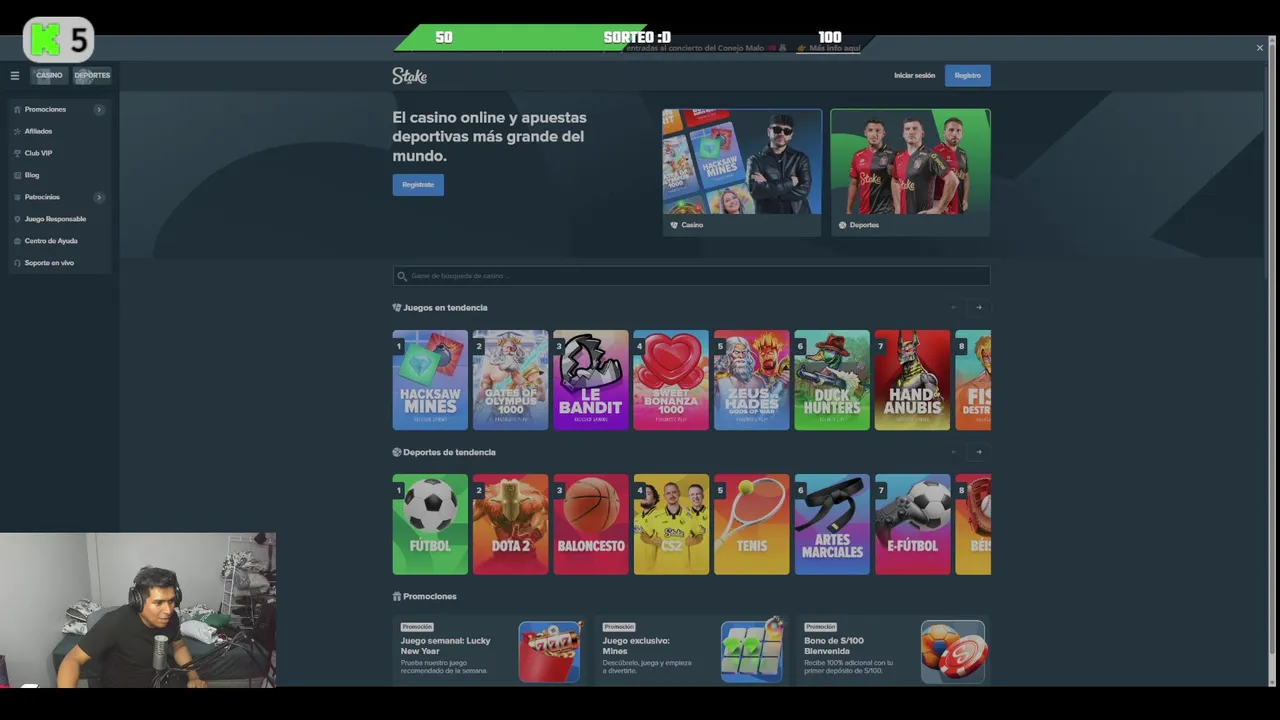
Task: Click the search magnifier icon
Action: pos(402,276)
